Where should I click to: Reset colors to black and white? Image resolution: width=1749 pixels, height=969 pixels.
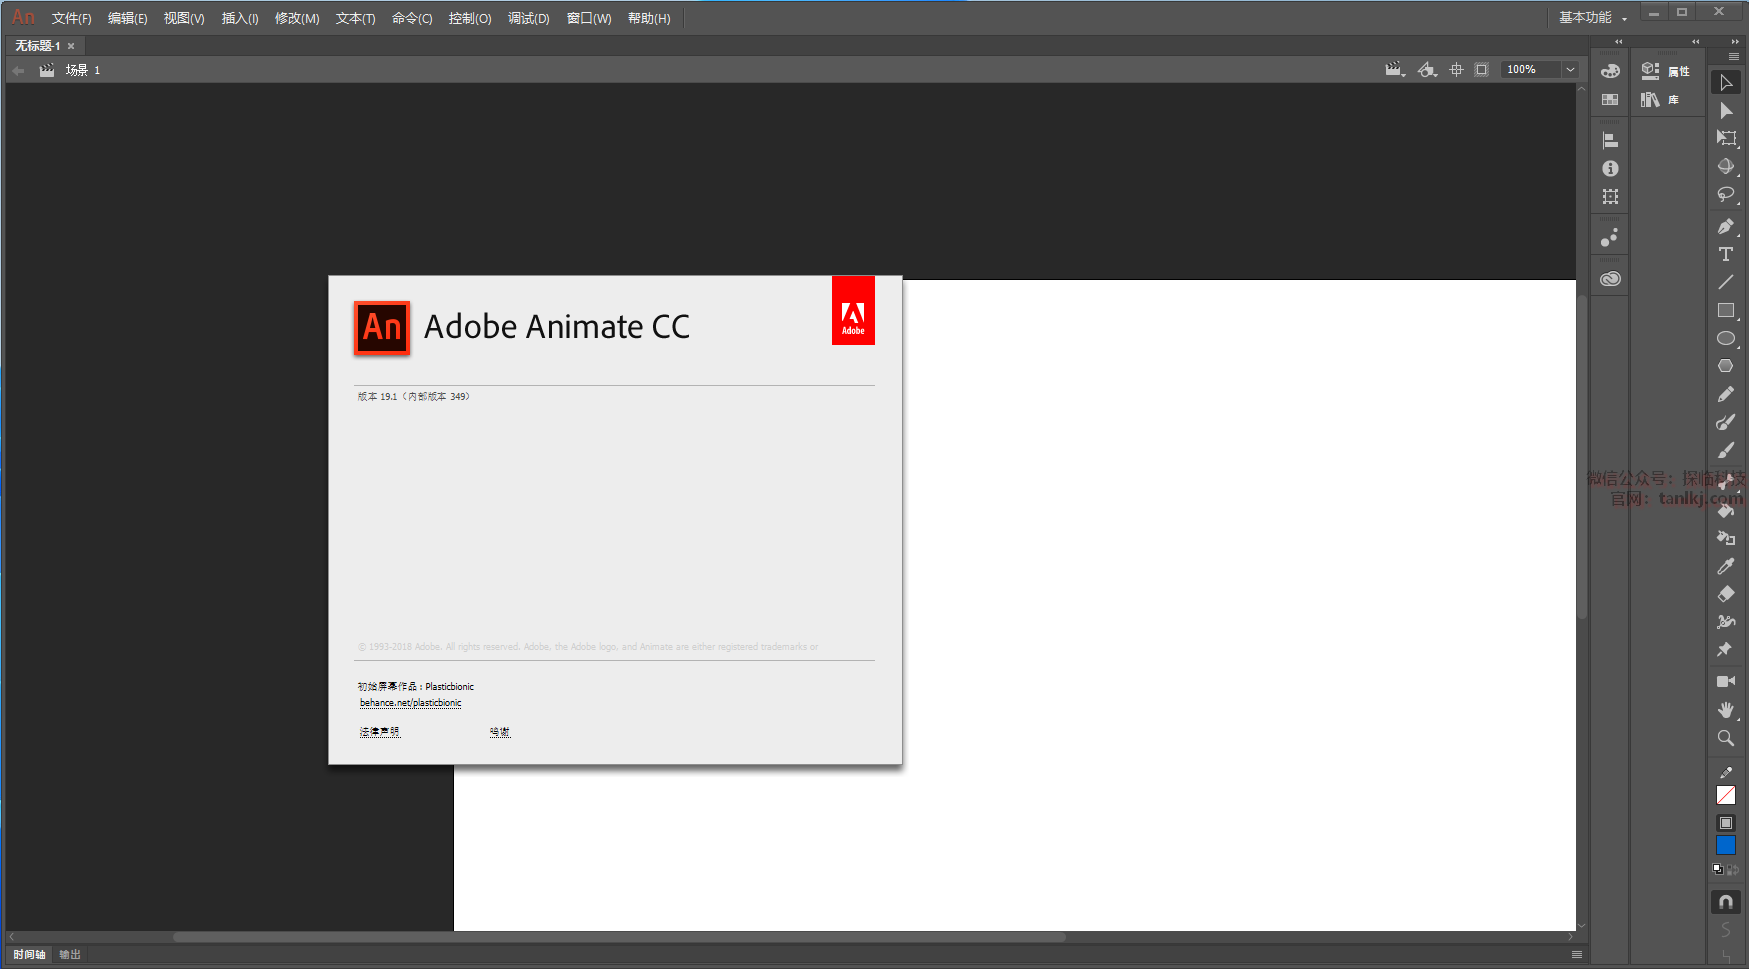coord(1718,870)
